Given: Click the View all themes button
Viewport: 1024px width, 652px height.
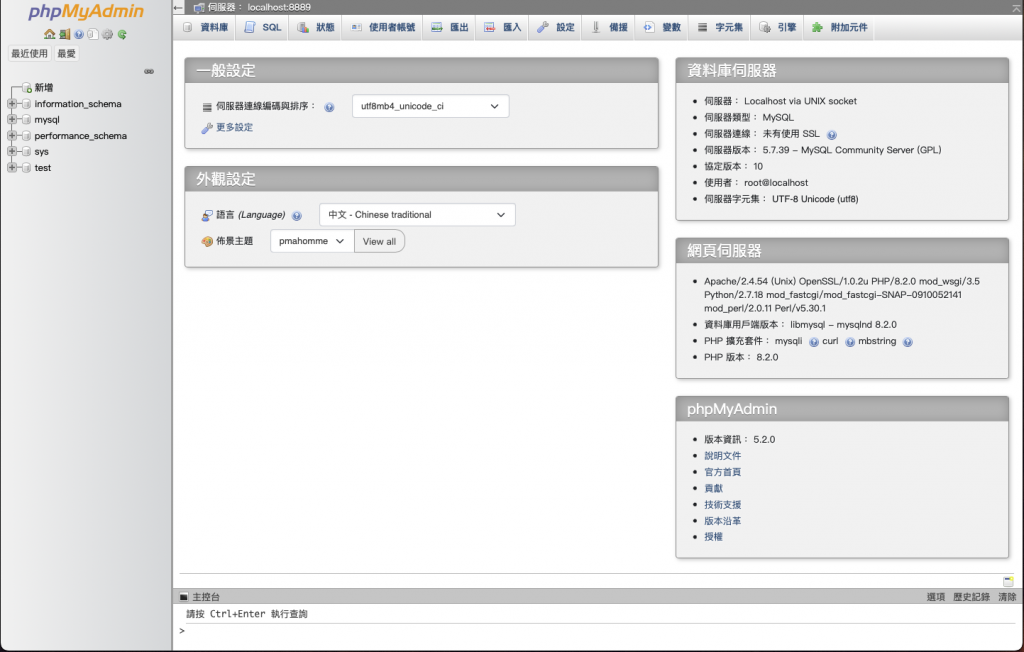Looking at the screenshot, I should tap(379, 241).
